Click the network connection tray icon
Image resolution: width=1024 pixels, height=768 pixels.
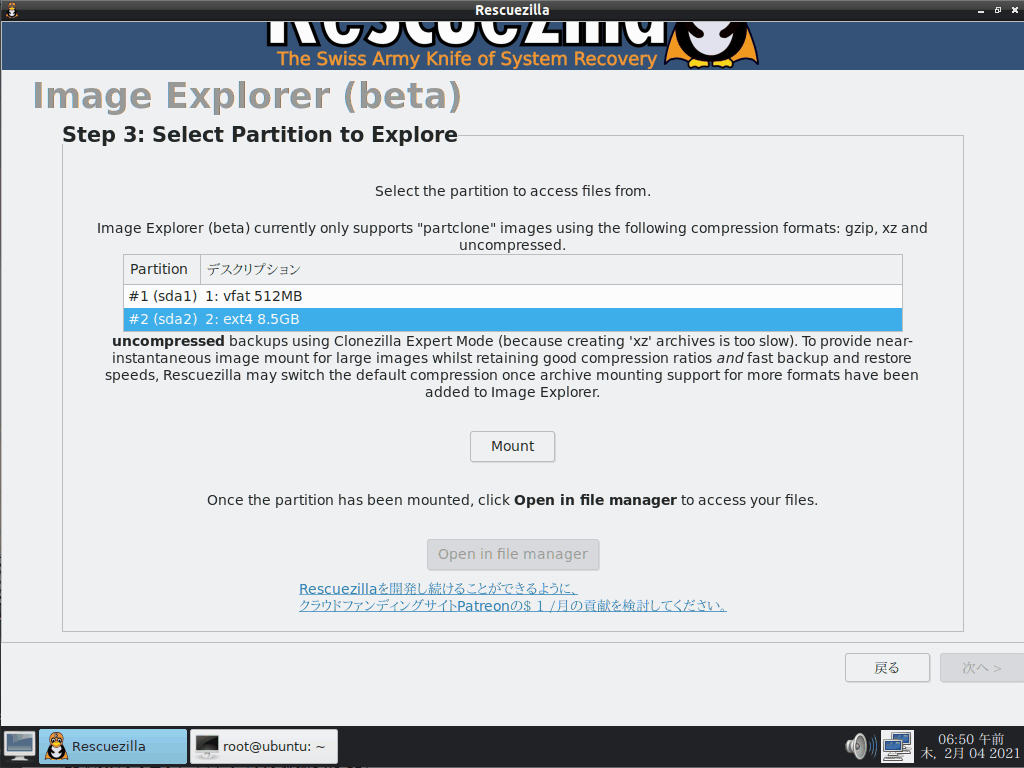897,746
